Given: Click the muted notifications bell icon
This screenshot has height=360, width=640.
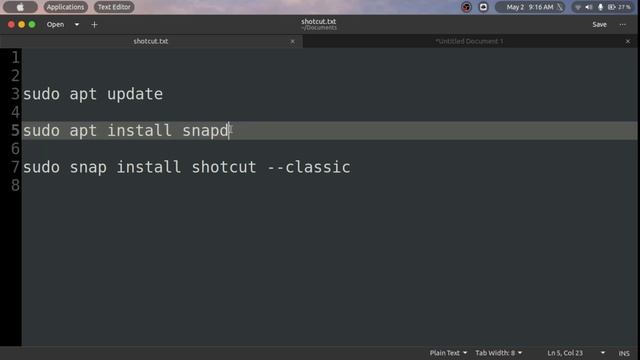Looking at the screenshot, I should (x=560, y=7).
